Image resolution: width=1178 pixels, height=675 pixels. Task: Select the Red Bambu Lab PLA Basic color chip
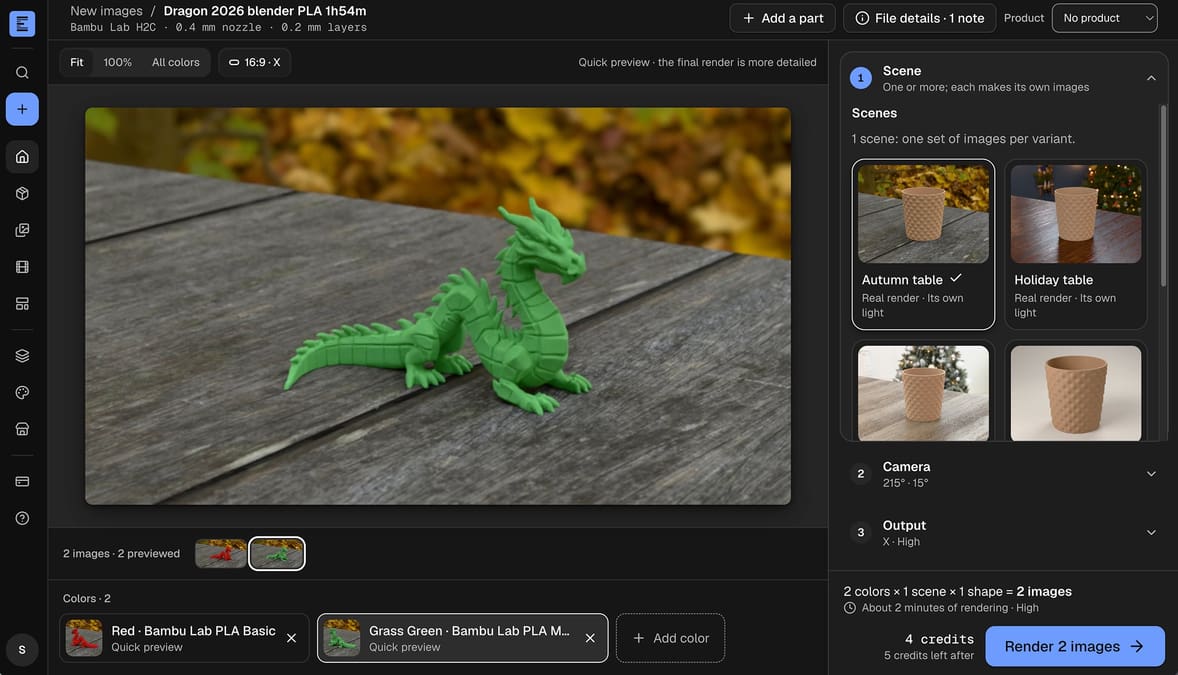pyautogui.click(x=184, y=638)
